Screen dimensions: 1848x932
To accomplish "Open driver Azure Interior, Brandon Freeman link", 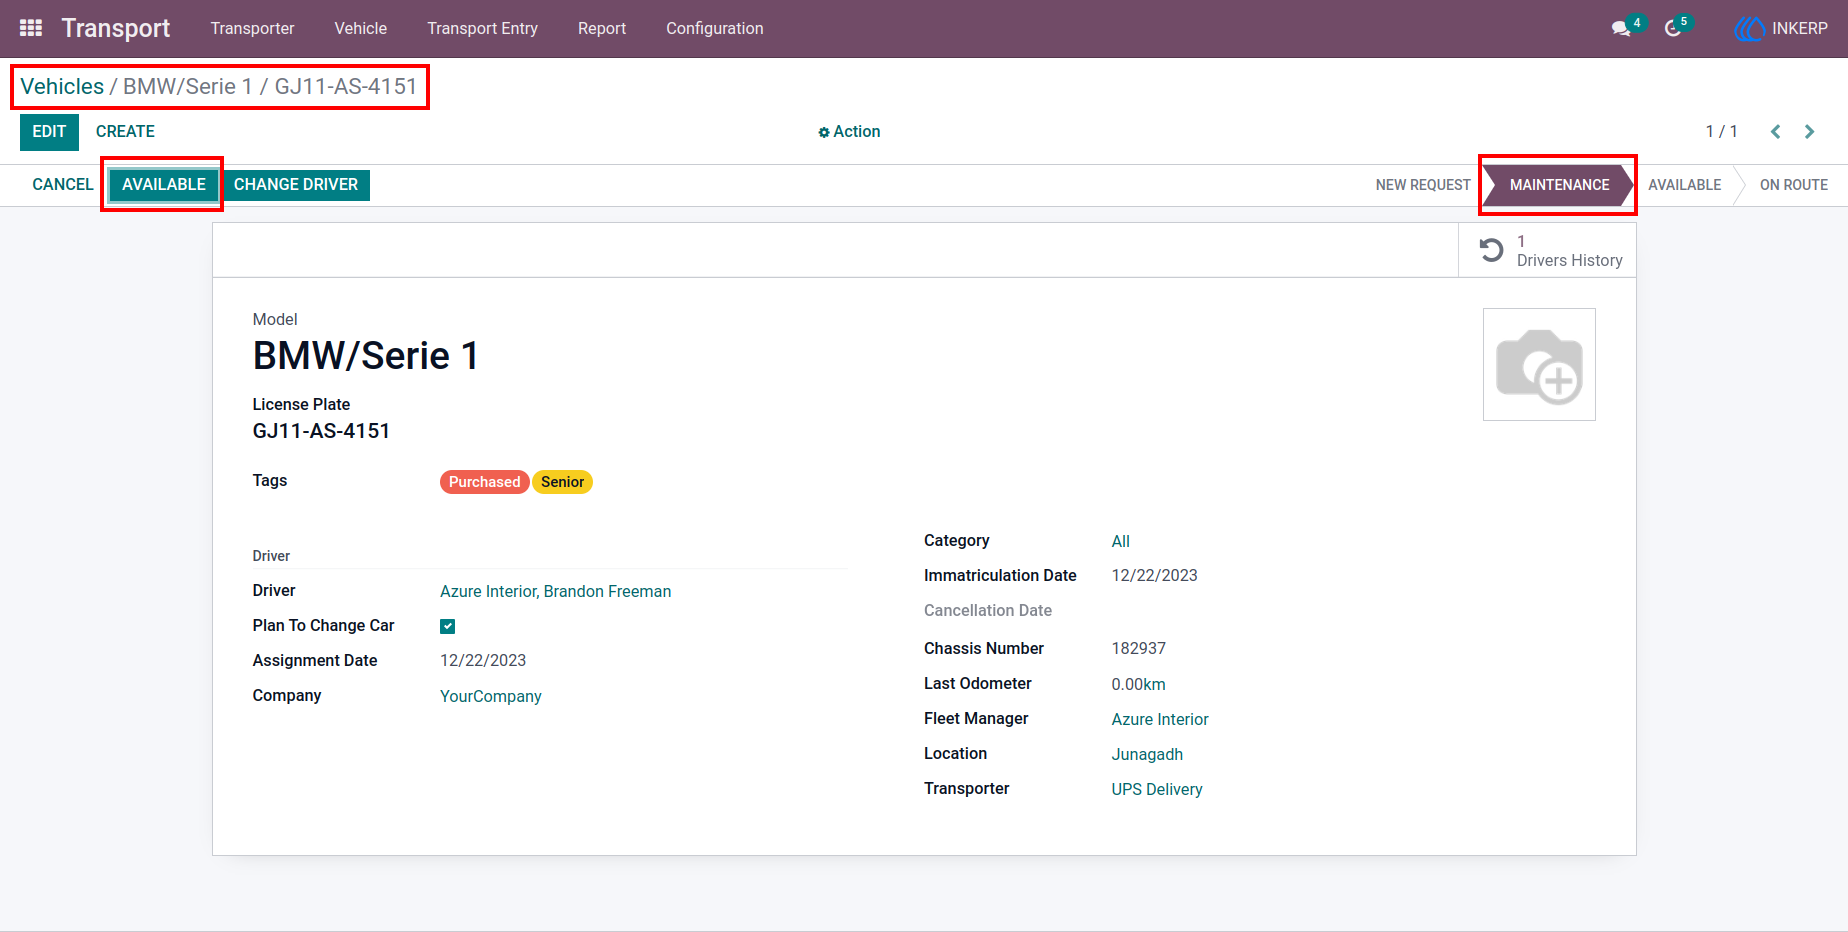I will point(556,592).
